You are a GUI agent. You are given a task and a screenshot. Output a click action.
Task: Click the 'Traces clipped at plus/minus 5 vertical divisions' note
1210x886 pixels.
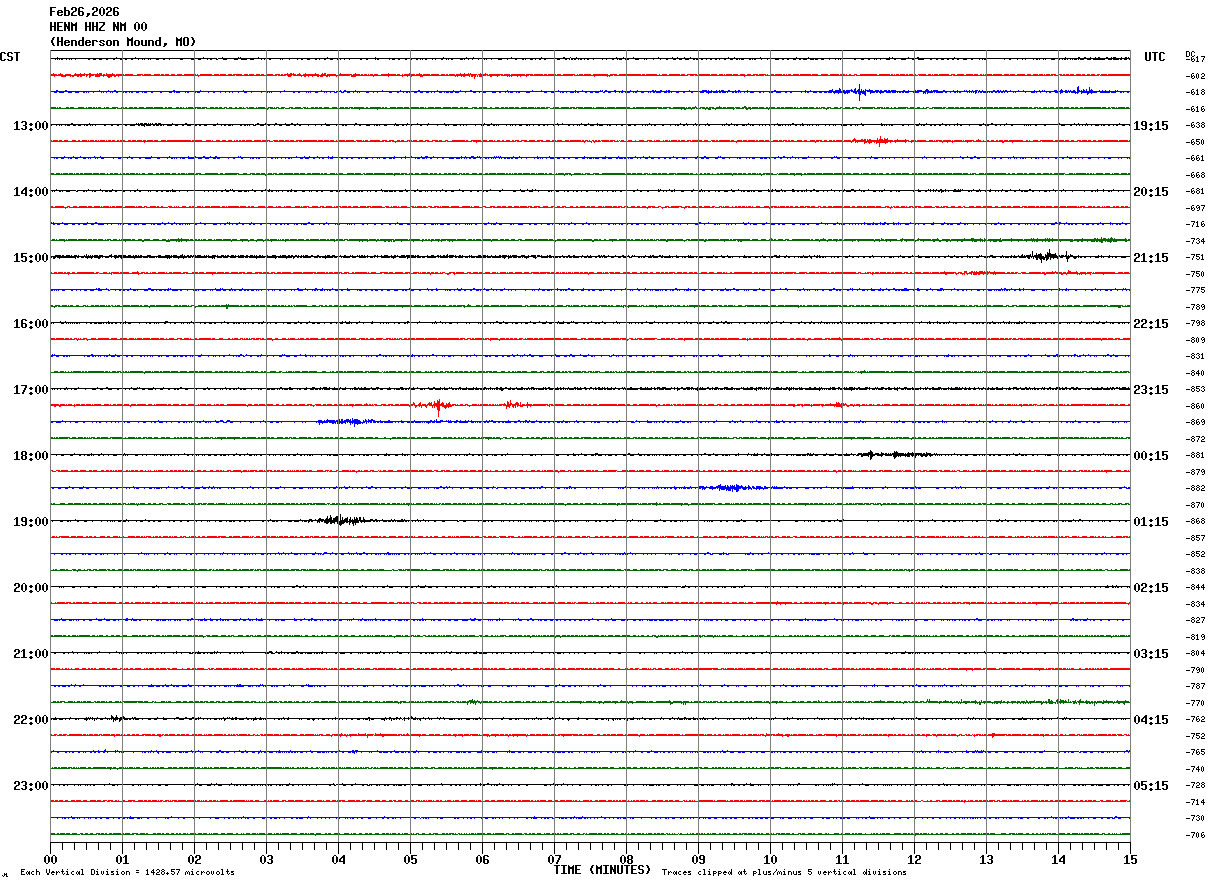tap(784, 873)
